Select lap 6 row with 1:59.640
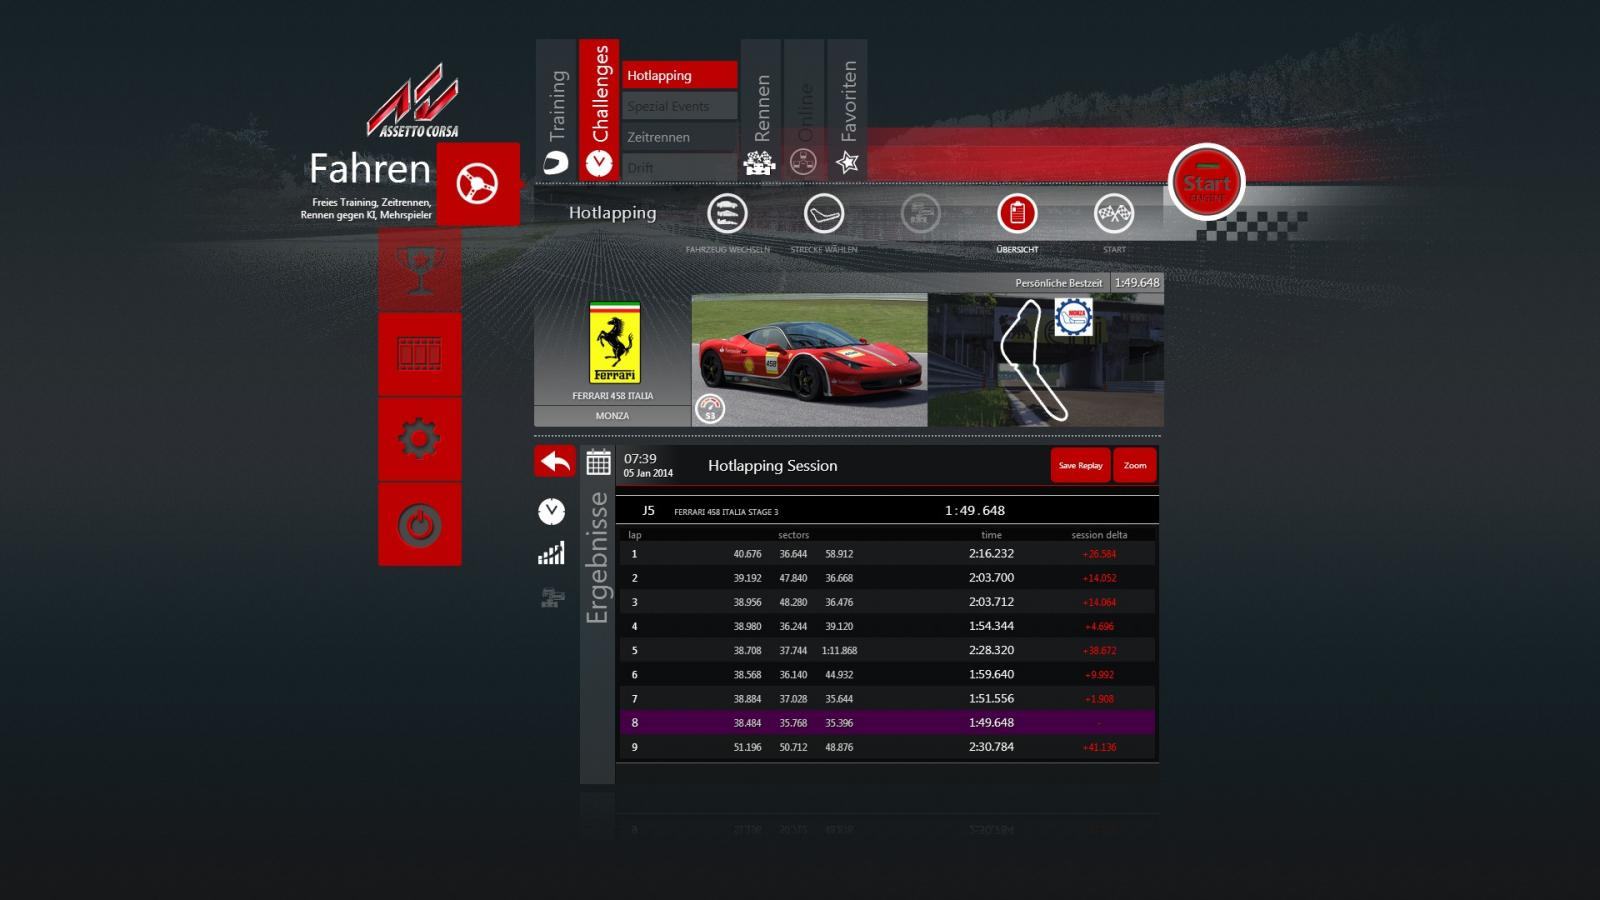 tap(887, 674)
